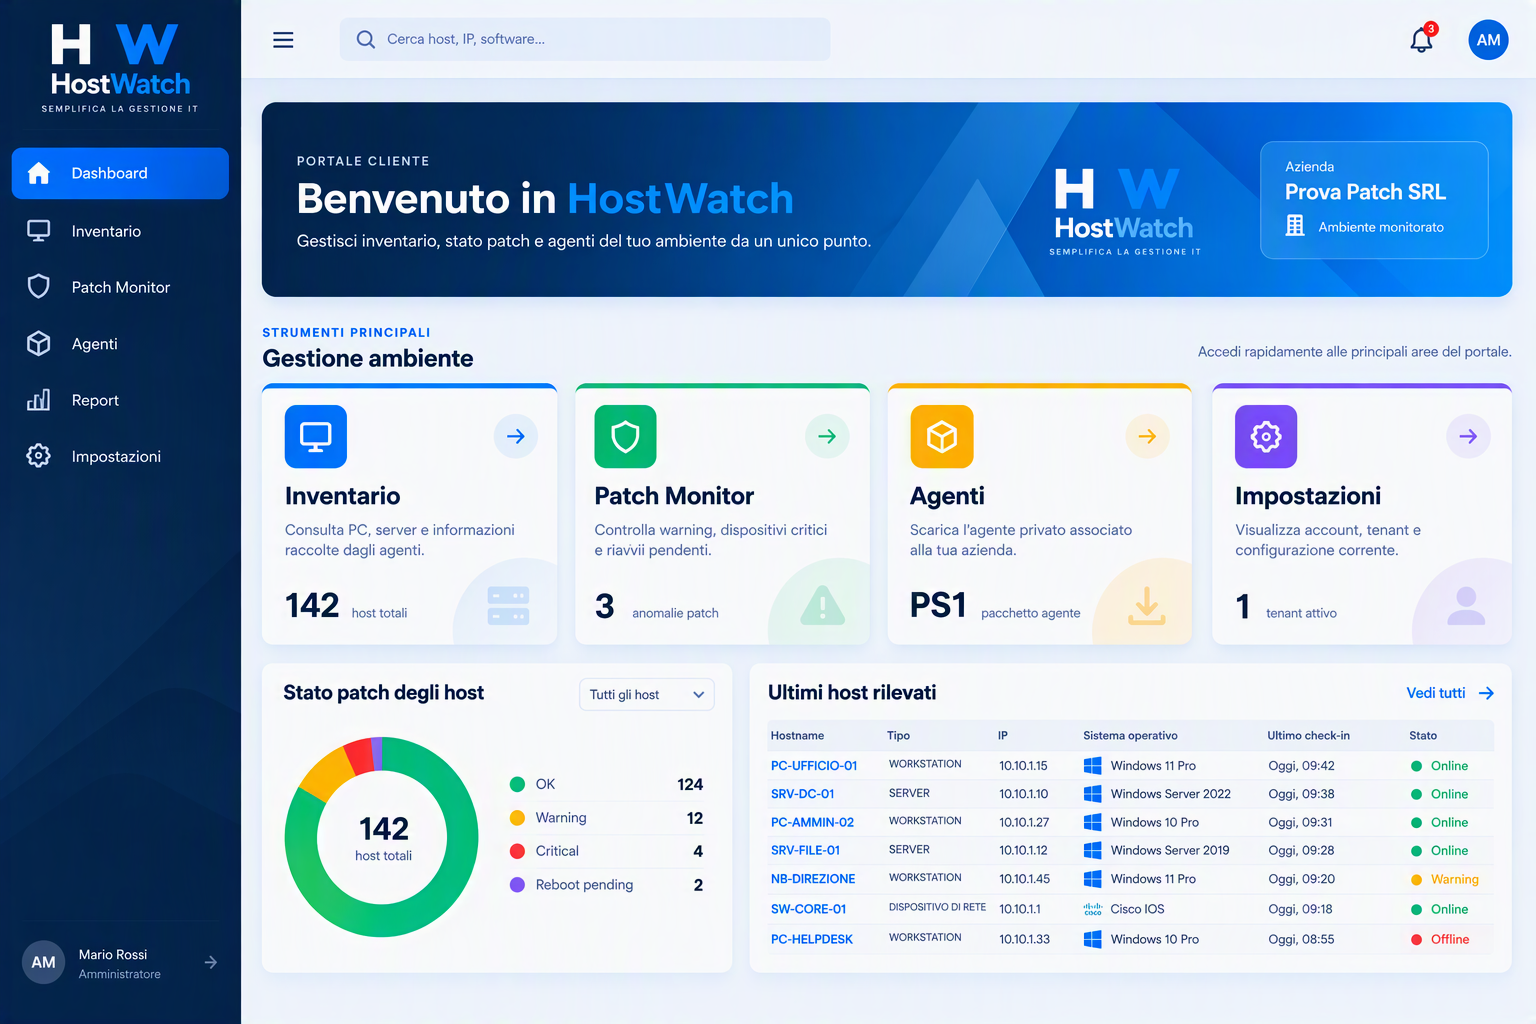The width and height of the screenshot is (1536, 1024).
Task: Click the Sistema operativo column header
Action: [x=1130, y=735]
